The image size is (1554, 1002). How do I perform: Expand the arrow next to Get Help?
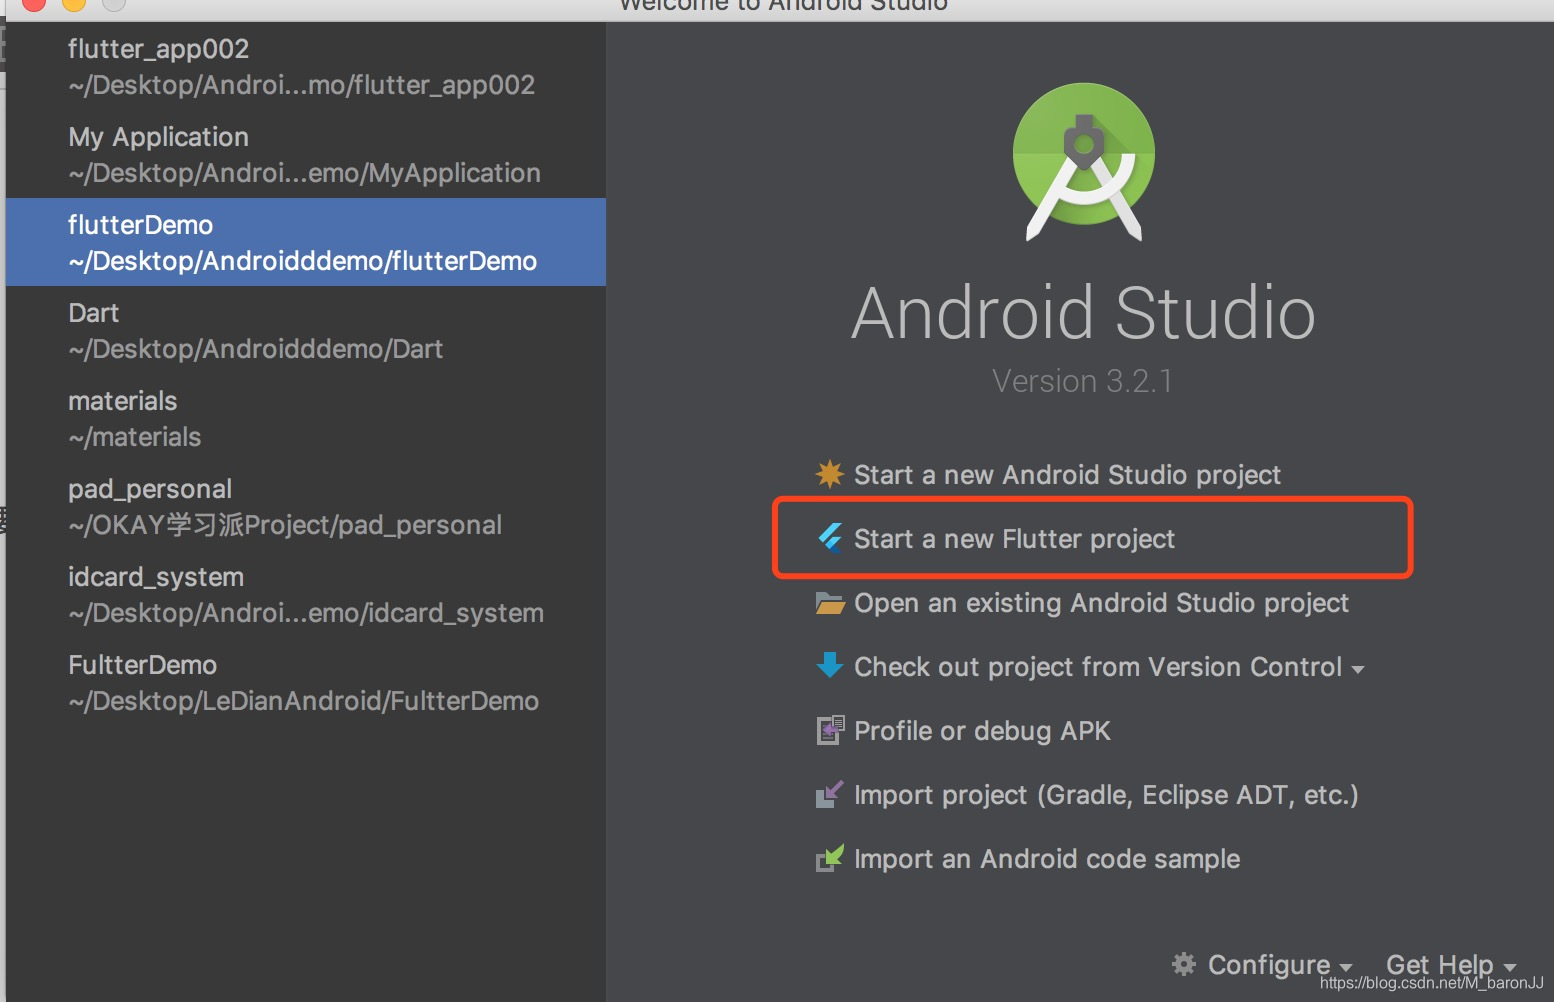[1510, 967]
